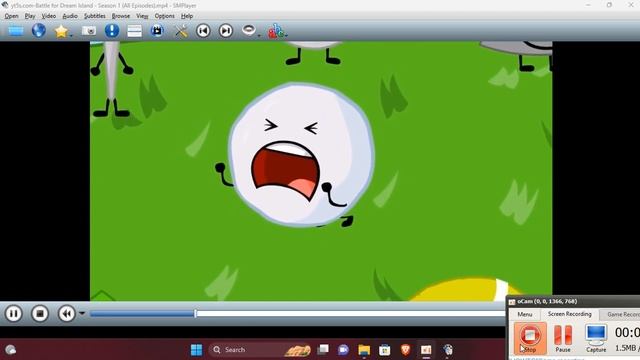
Task: Pause the video playback
Action: 13,313
